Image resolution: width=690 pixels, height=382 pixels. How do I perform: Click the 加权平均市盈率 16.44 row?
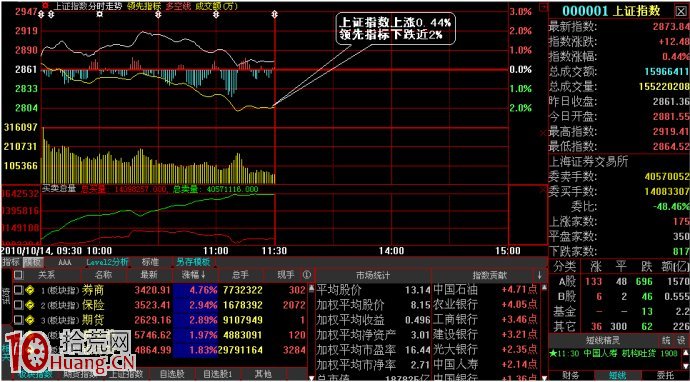click(x=373, y=350)
